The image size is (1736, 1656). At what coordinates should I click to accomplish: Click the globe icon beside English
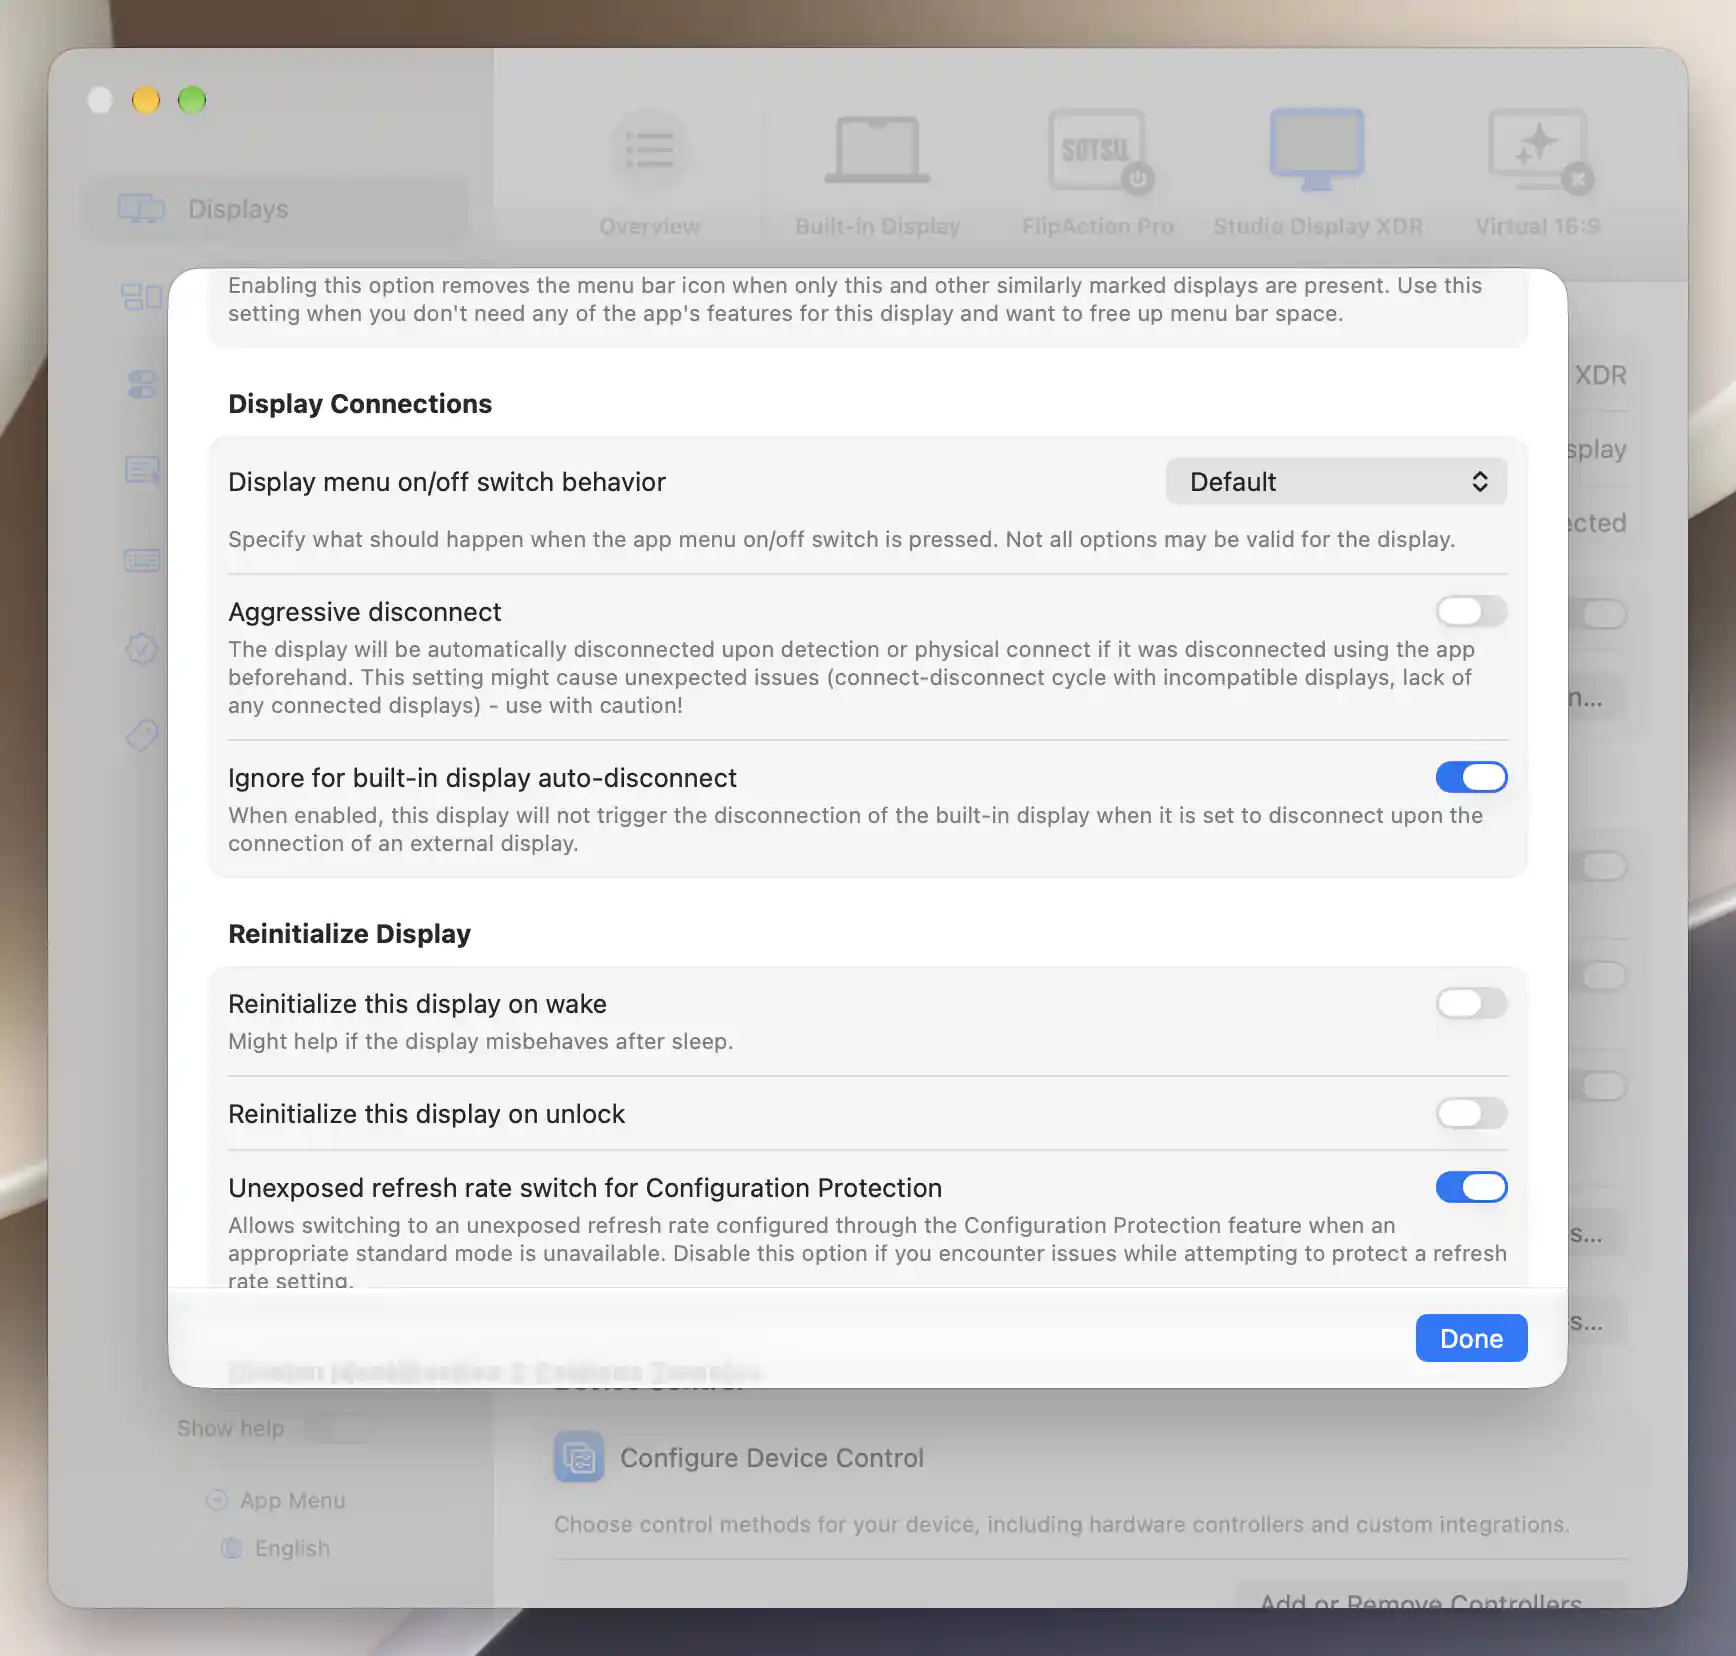pos(232,1548)
